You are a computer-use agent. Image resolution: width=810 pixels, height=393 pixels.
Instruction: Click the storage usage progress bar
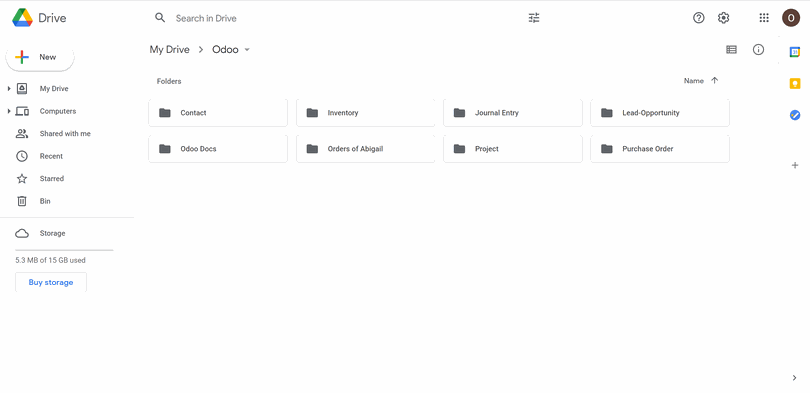pyautogui.click(x=64, y=250)
